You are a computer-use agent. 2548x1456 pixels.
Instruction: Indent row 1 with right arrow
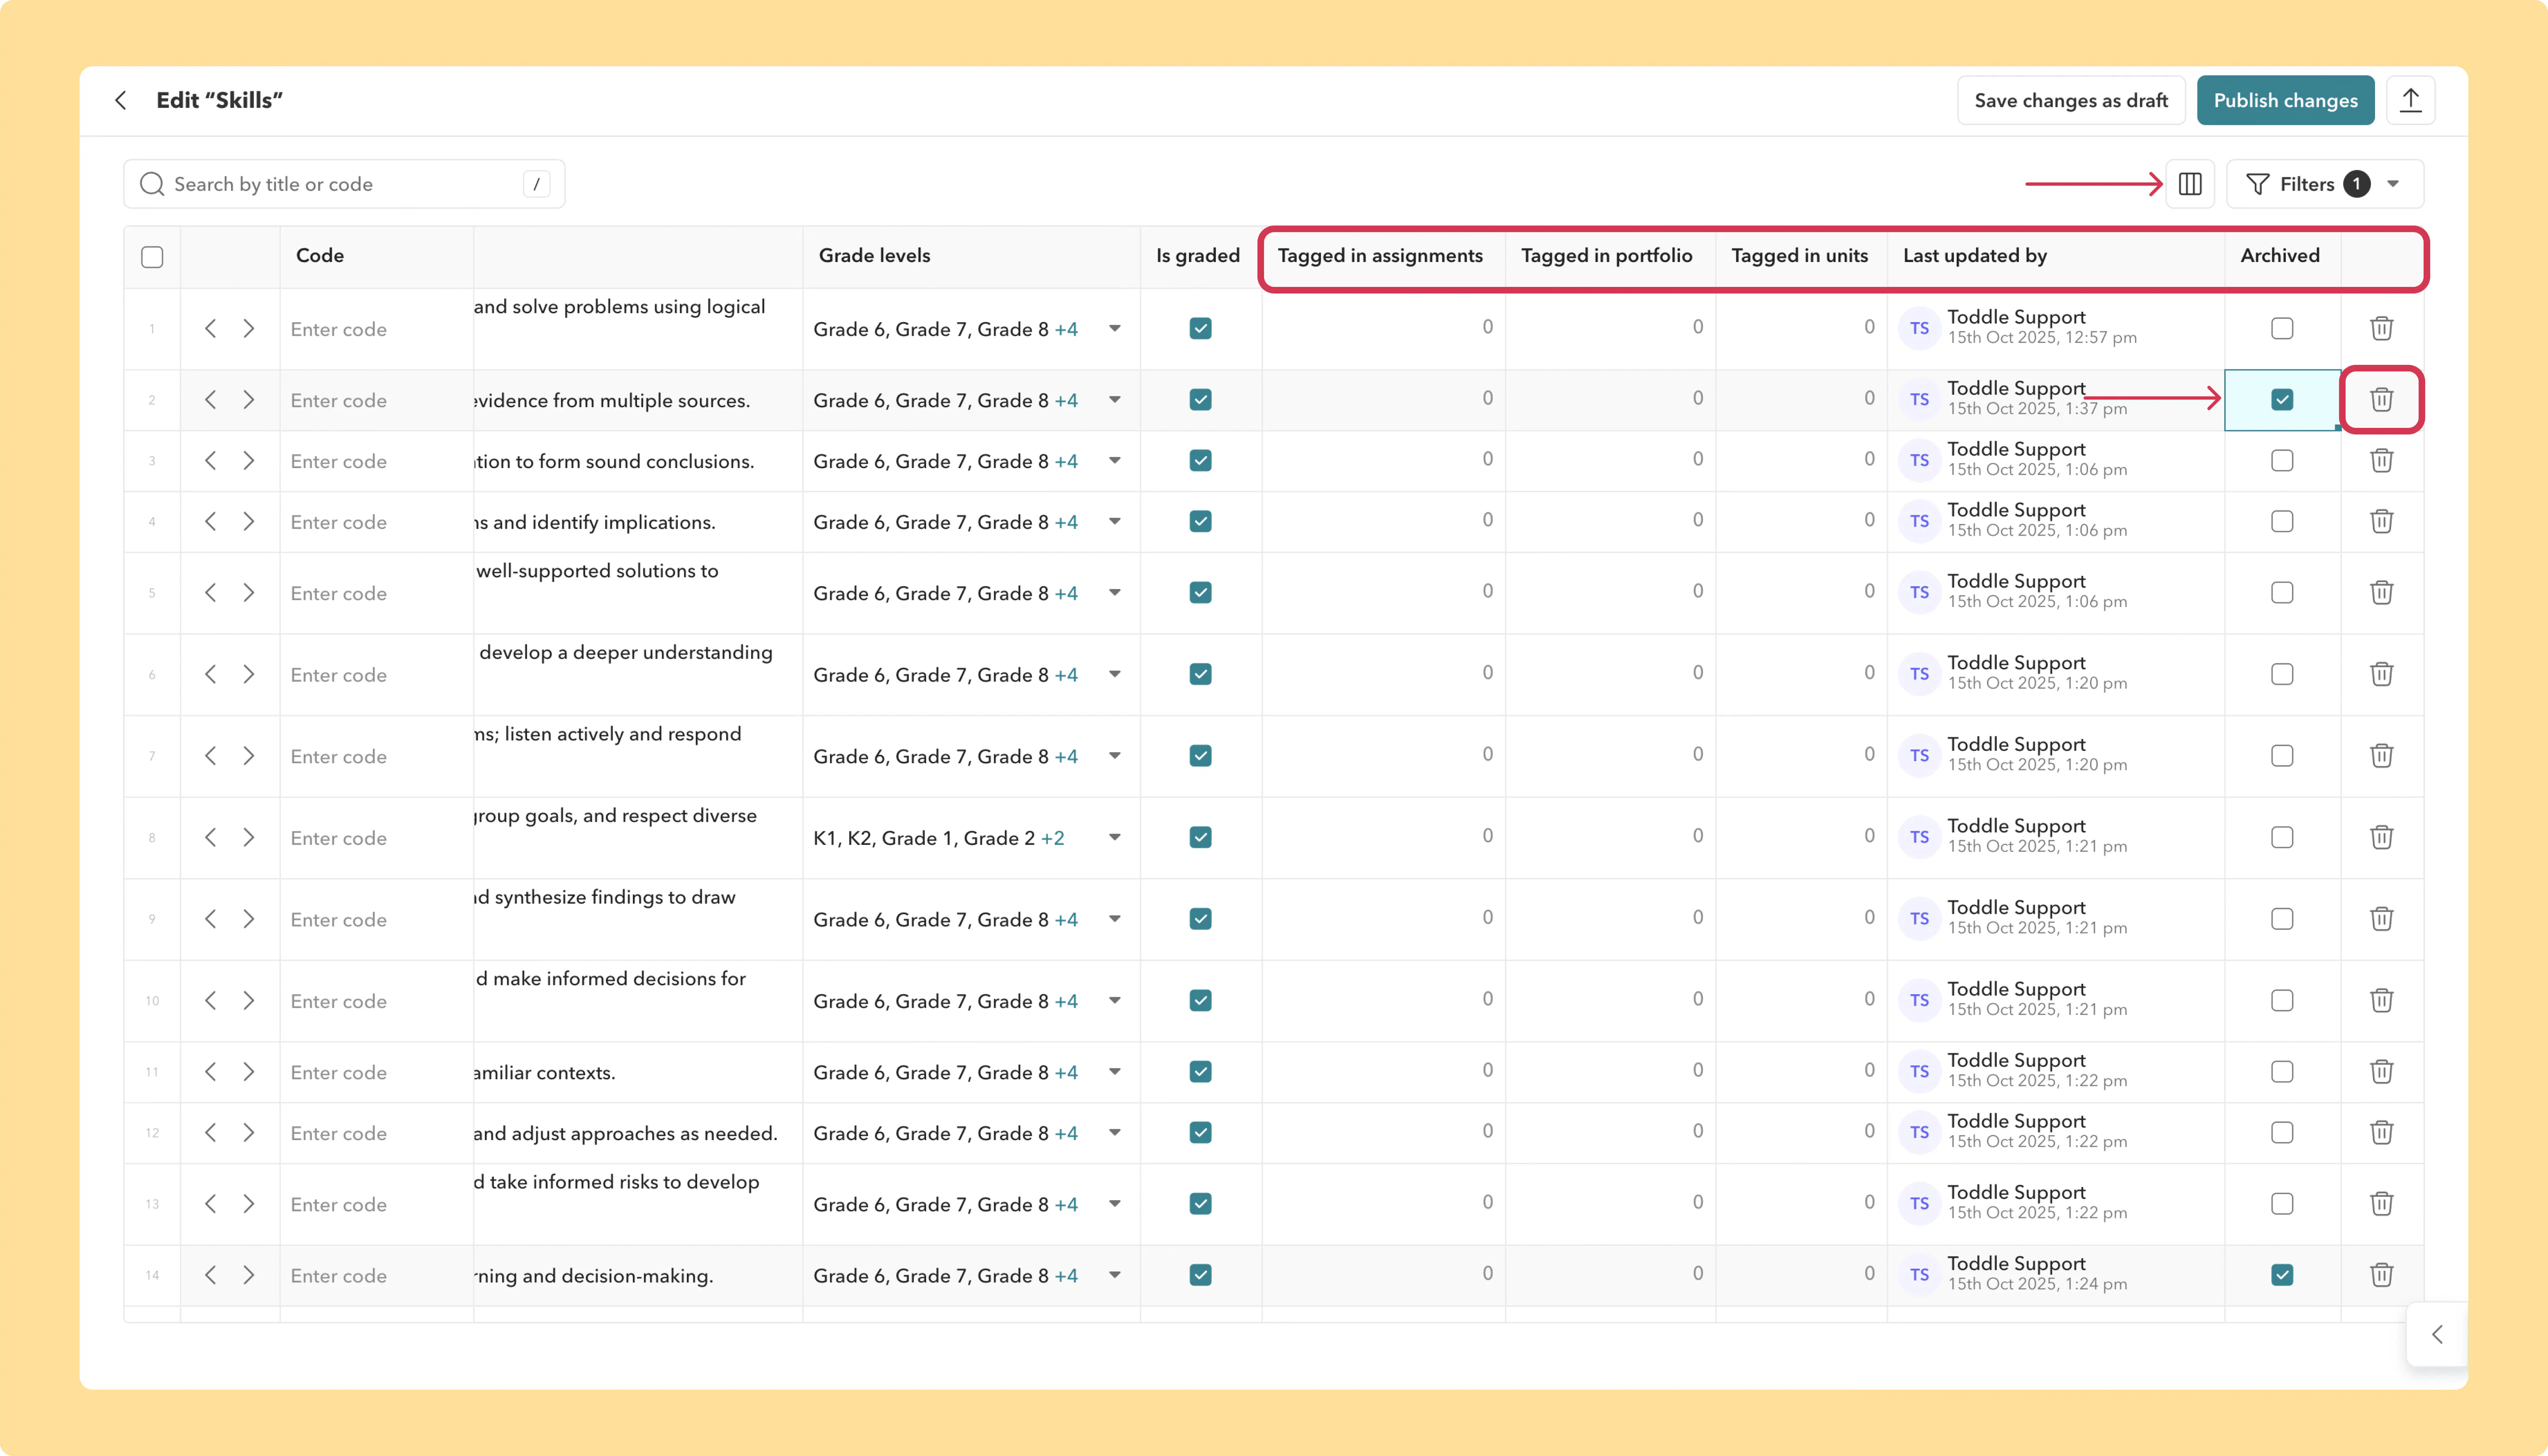(249, 328)
